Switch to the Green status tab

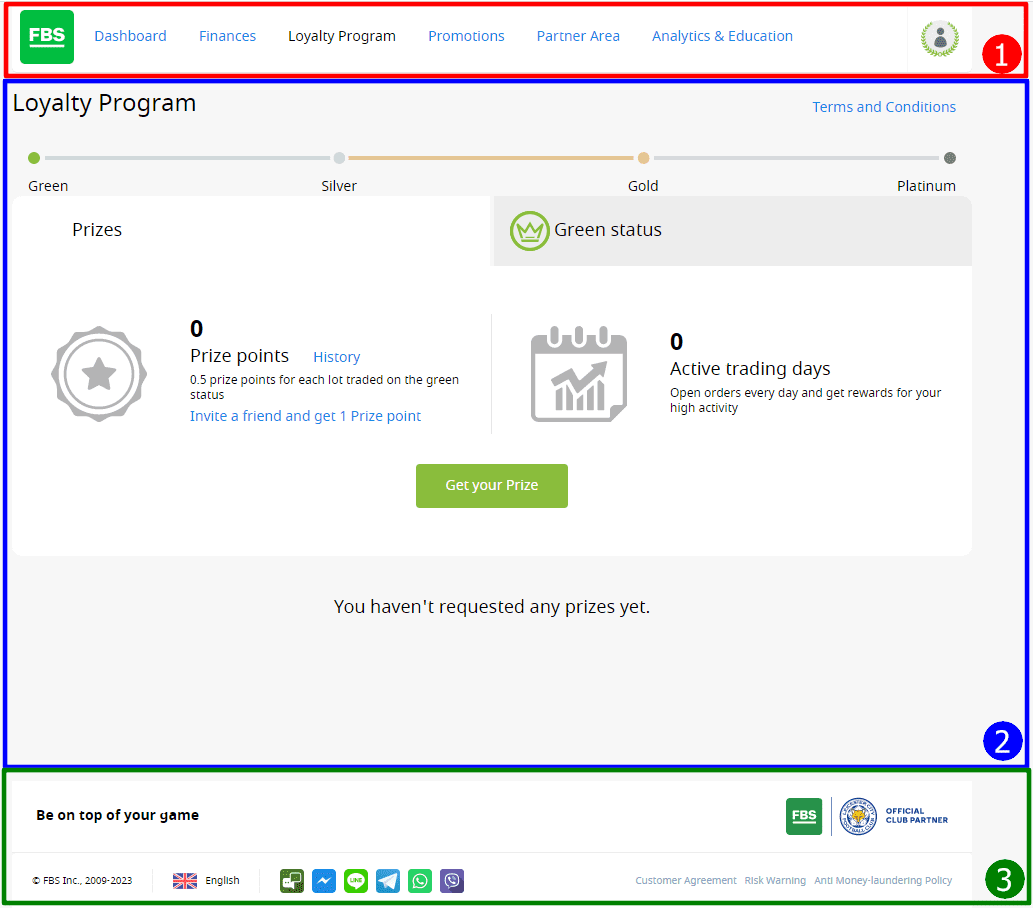click(733, 231)
